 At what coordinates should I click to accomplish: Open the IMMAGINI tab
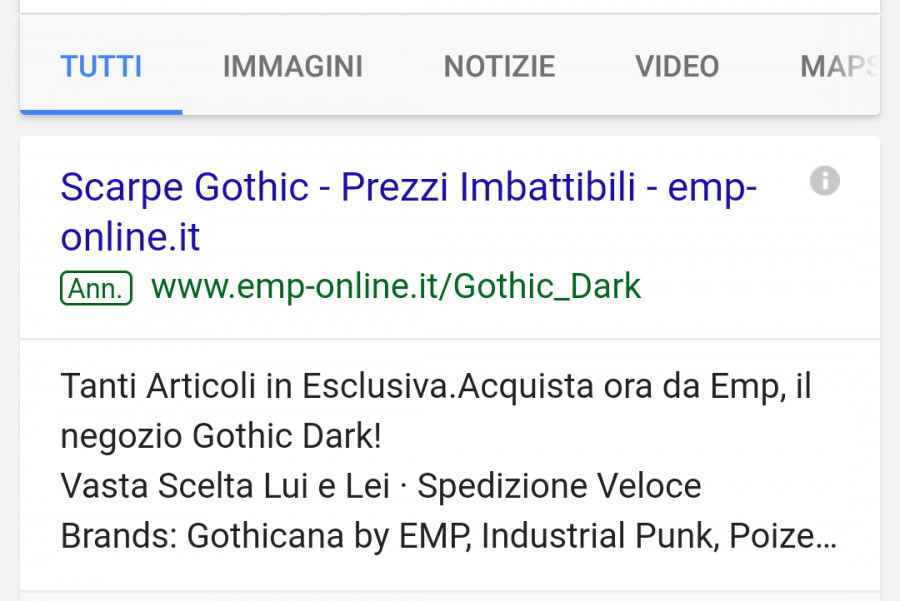point(292,67)
